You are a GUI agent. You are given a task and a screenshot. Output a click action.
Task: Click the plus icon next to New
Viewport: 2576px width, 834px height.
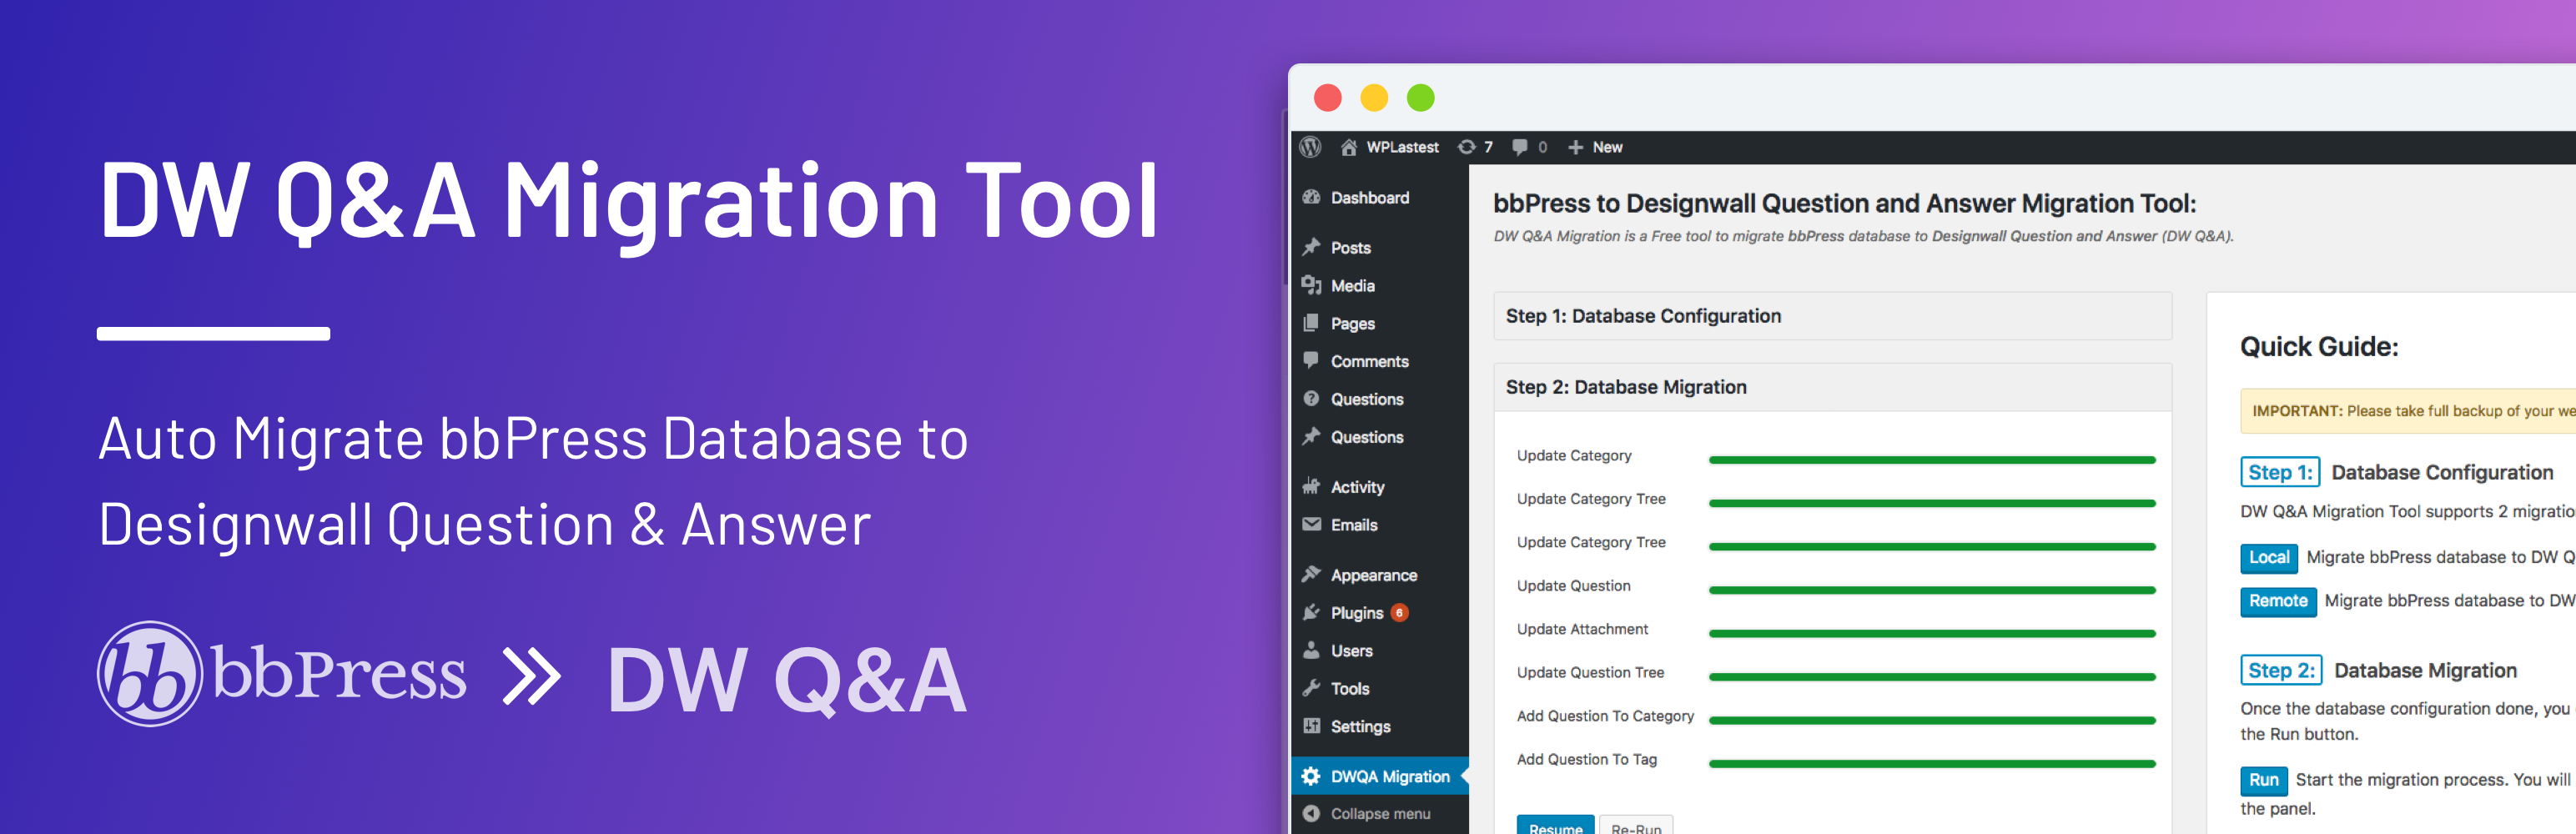pyautogui.click(x=1575, y=147)
